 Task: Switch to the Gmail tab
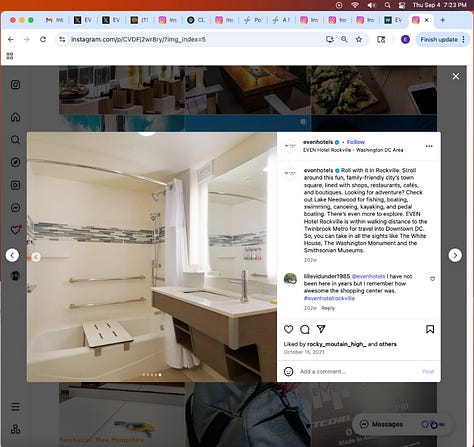pyautogui.click(x=55, y=20)
